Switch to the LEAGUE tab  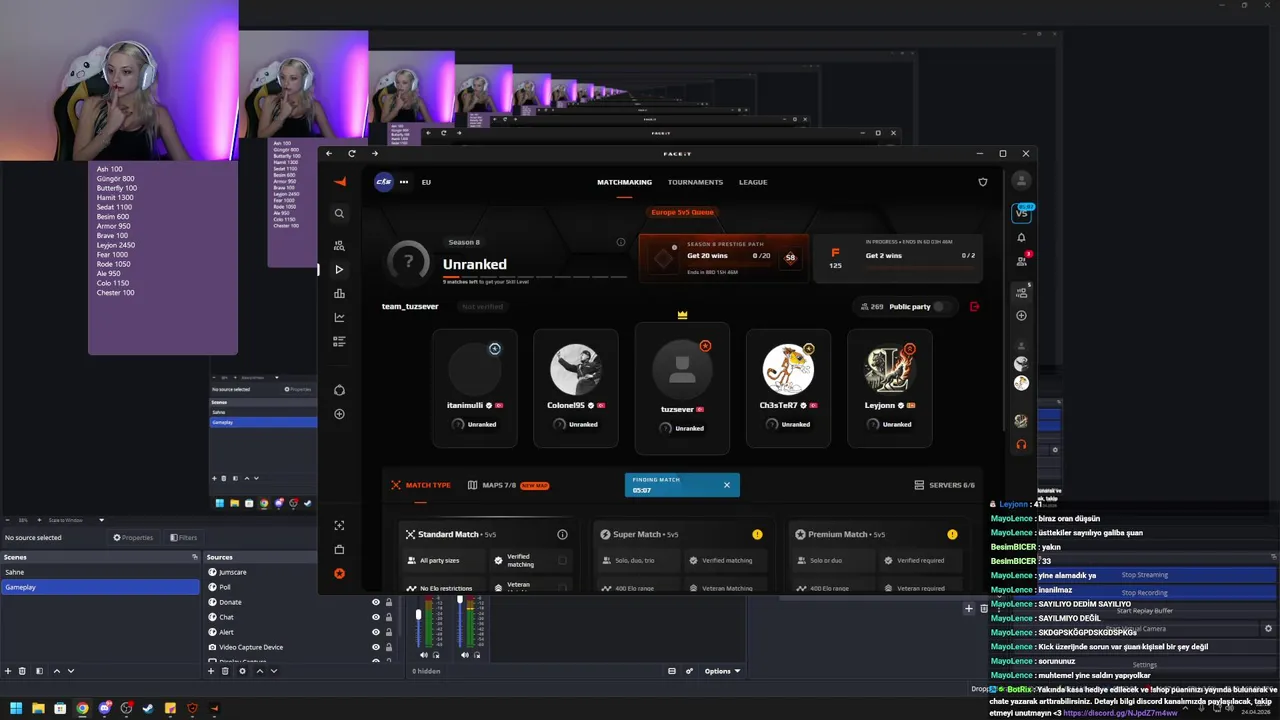coord(753,182)
